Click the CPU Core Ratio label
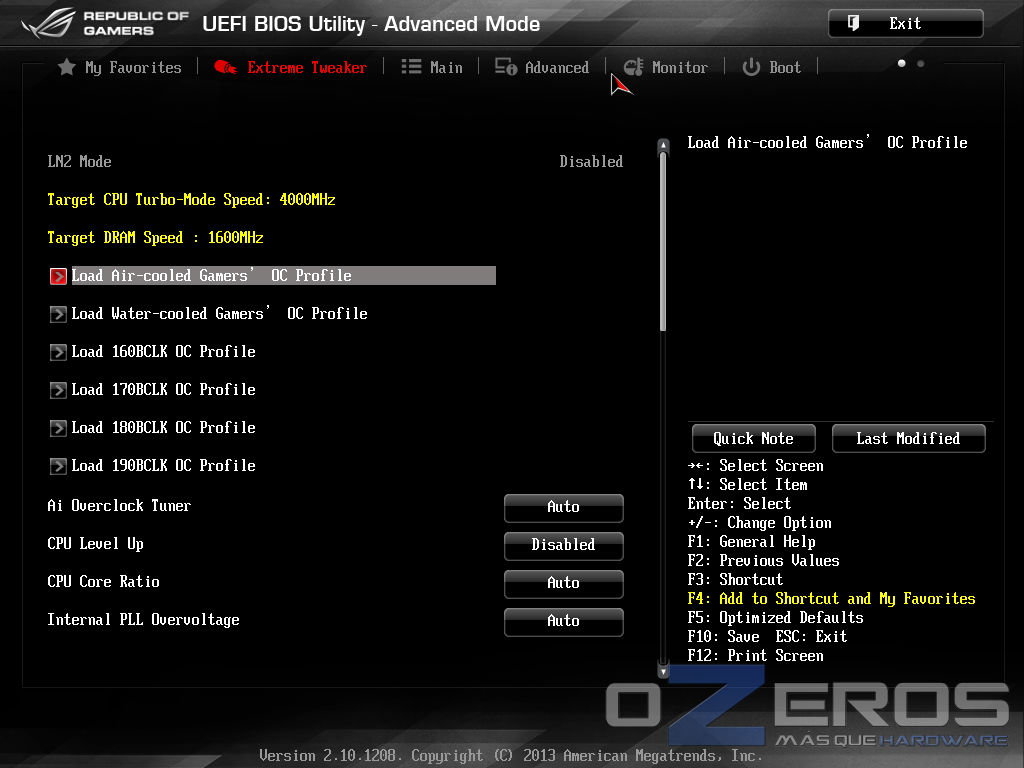The height and width of the screenshot is (768, 1024). point(103,581)
